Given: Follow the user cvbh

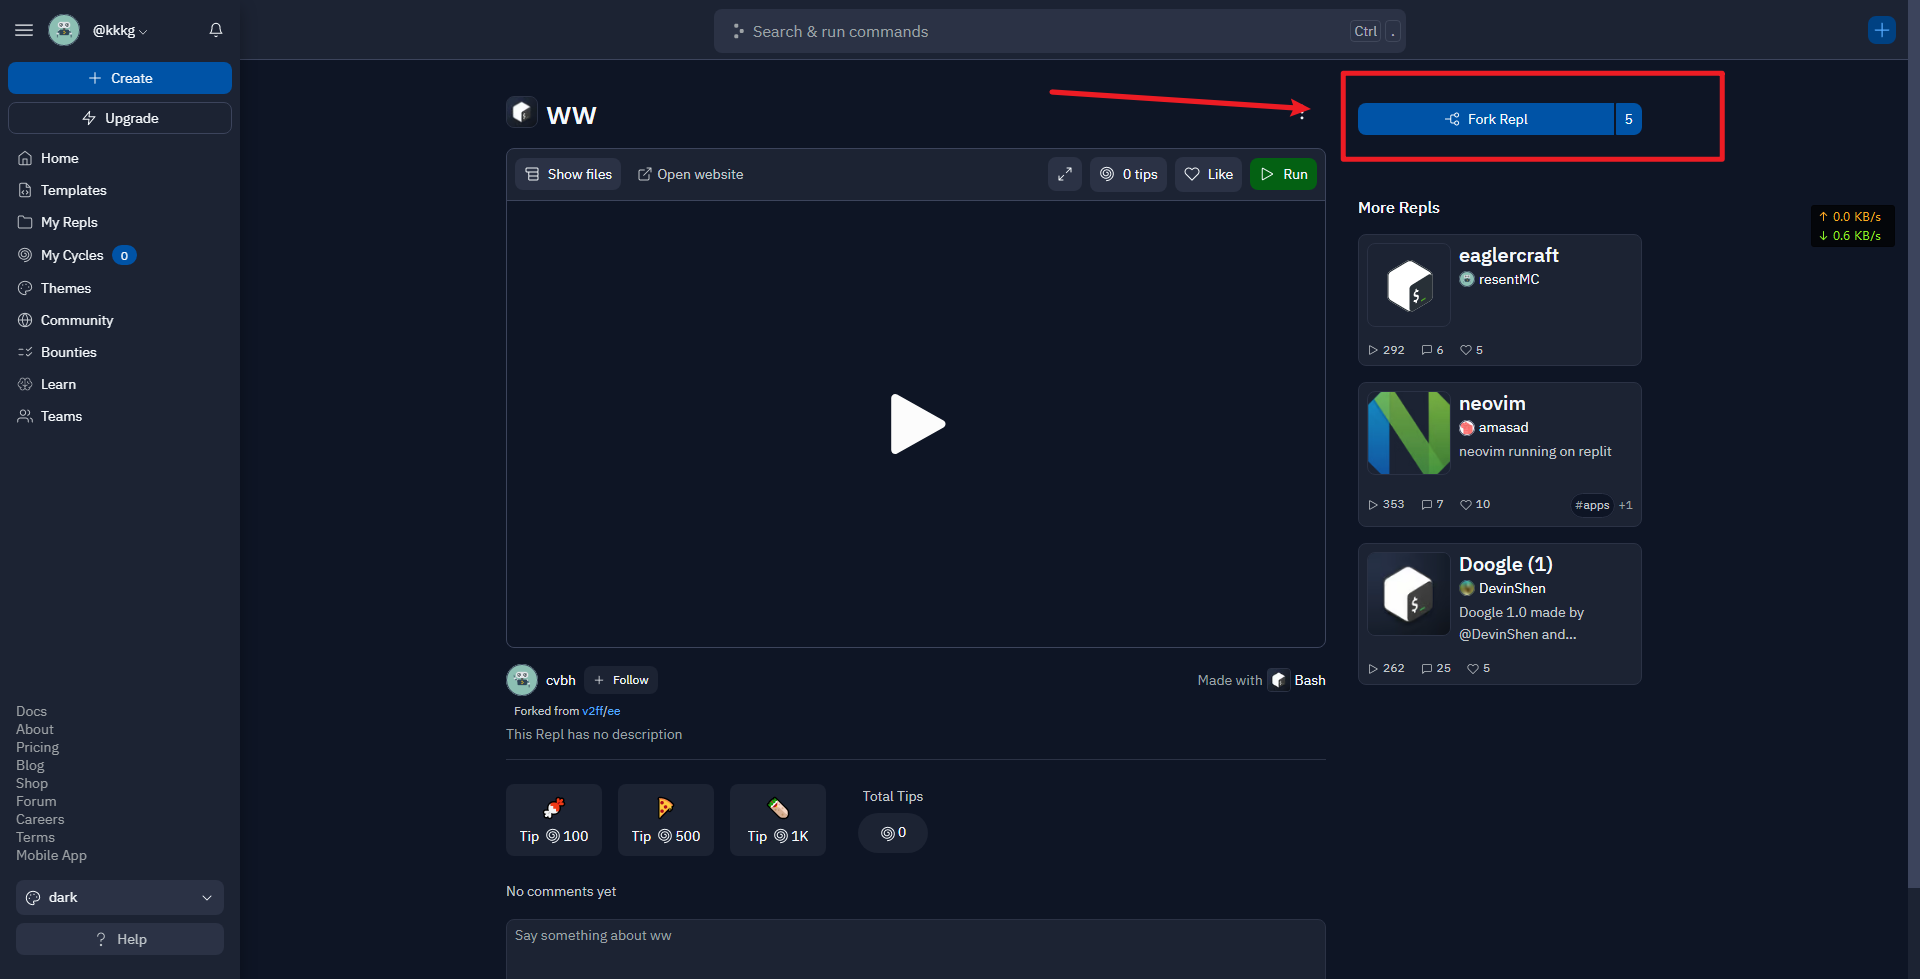Looking at the screenshot, I should pyautogui.click(x=621, y=680).
